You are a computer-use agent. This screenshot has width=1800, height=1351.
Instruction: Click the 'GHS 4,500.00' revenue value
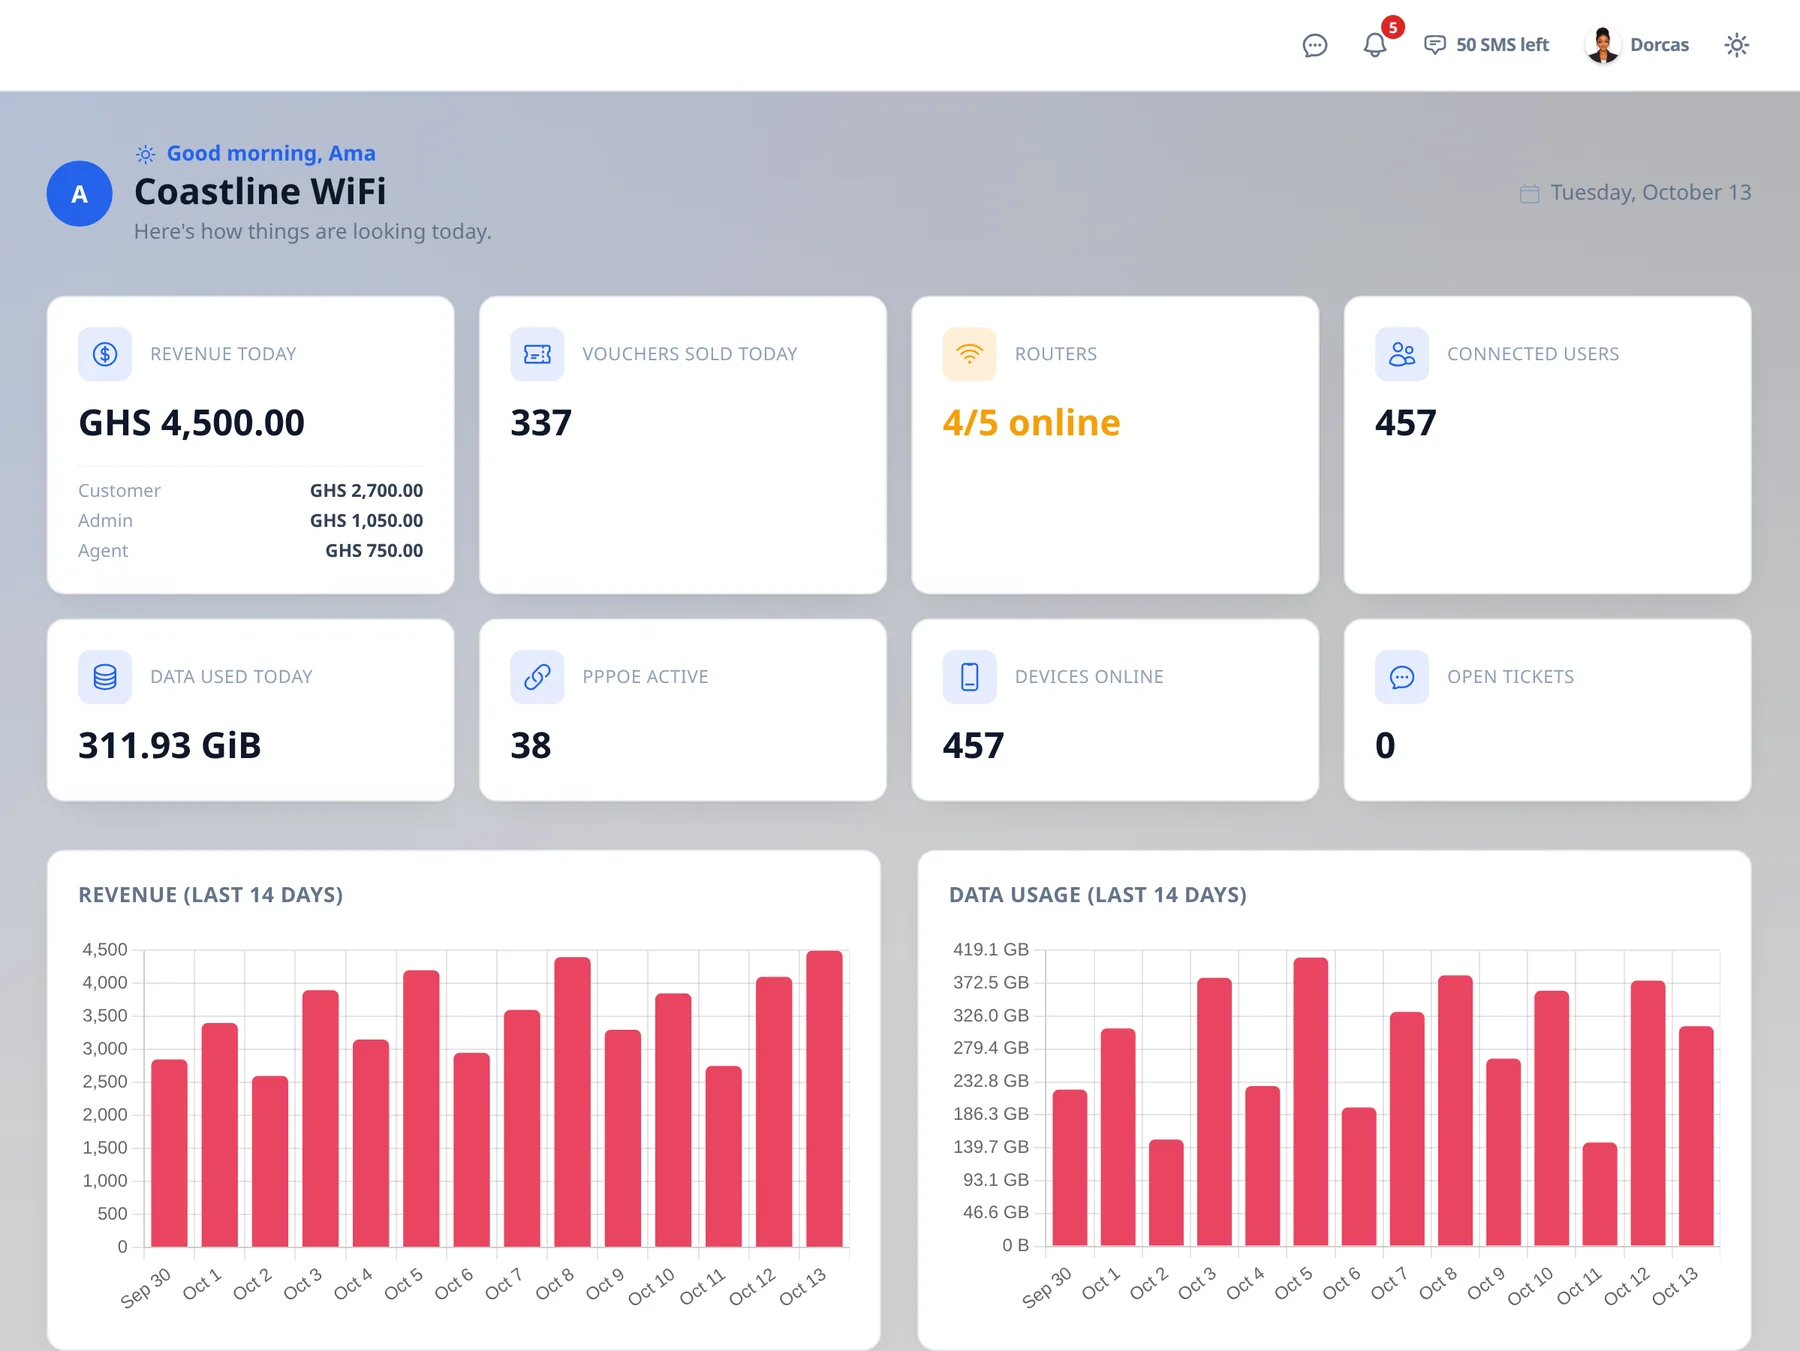(x=191, y=423)
